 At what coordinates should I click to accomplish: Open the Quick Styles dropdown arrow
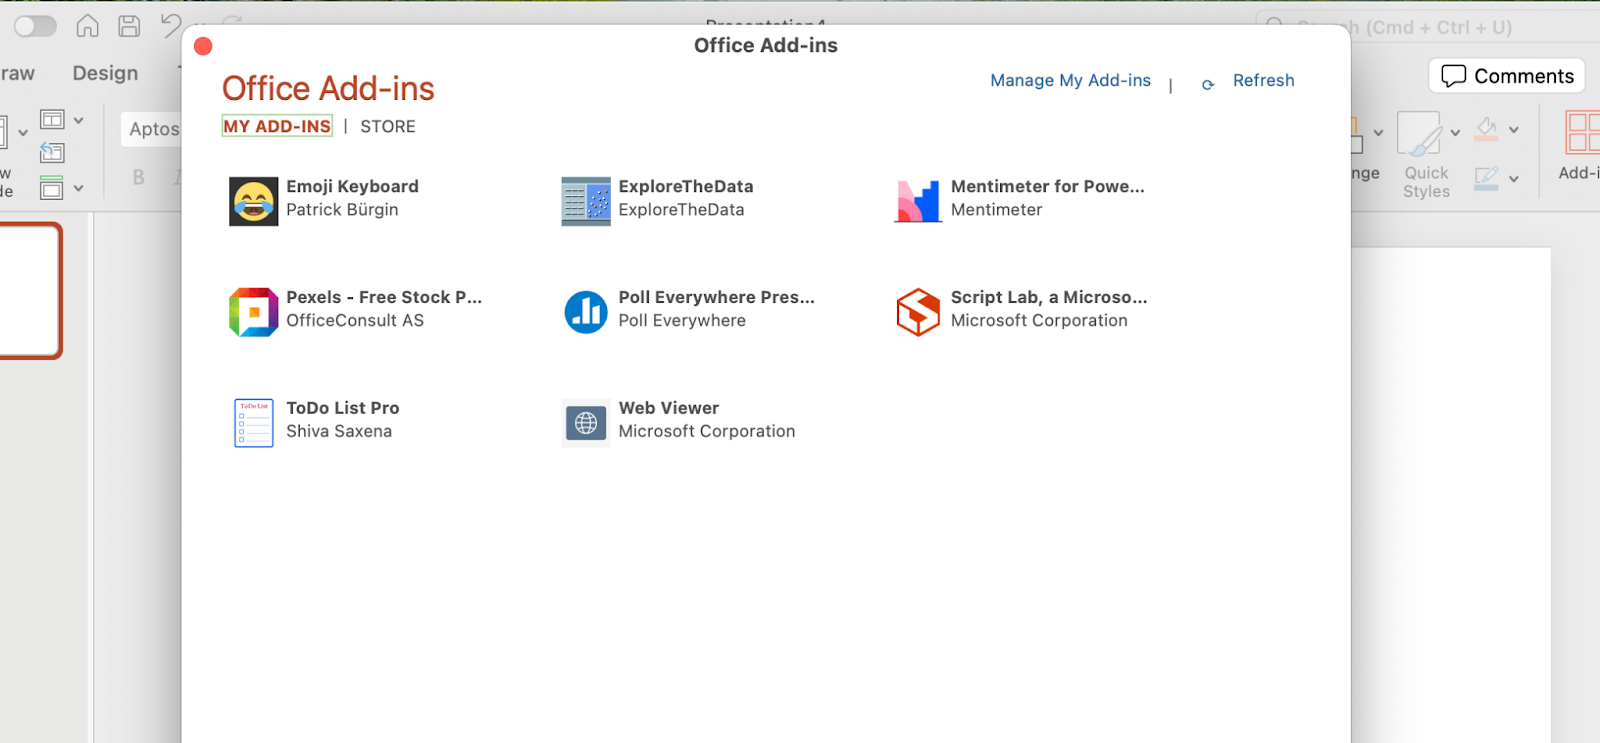pos(1455,132)
